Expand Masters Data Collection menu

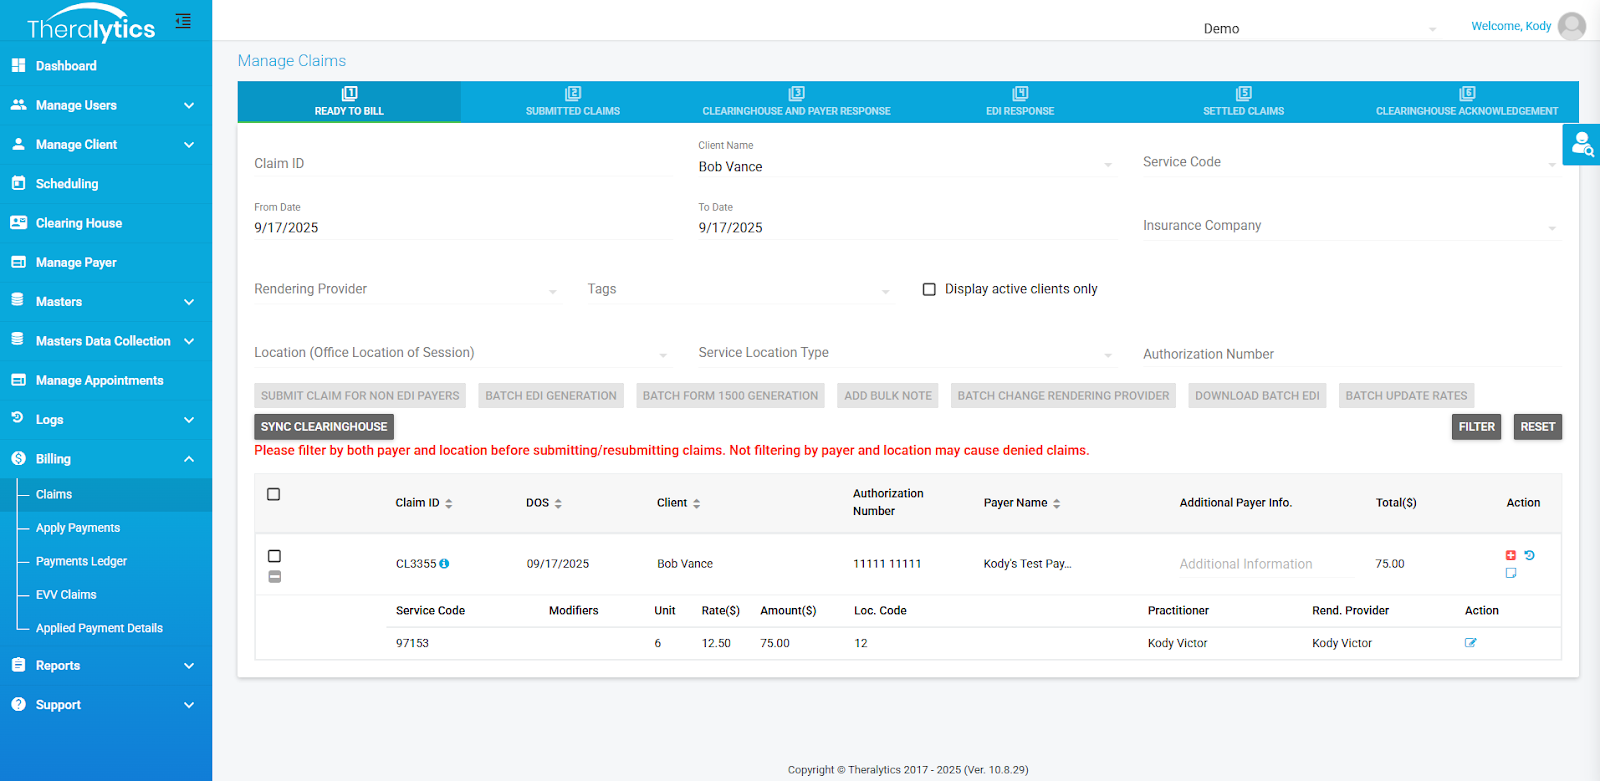106,341
